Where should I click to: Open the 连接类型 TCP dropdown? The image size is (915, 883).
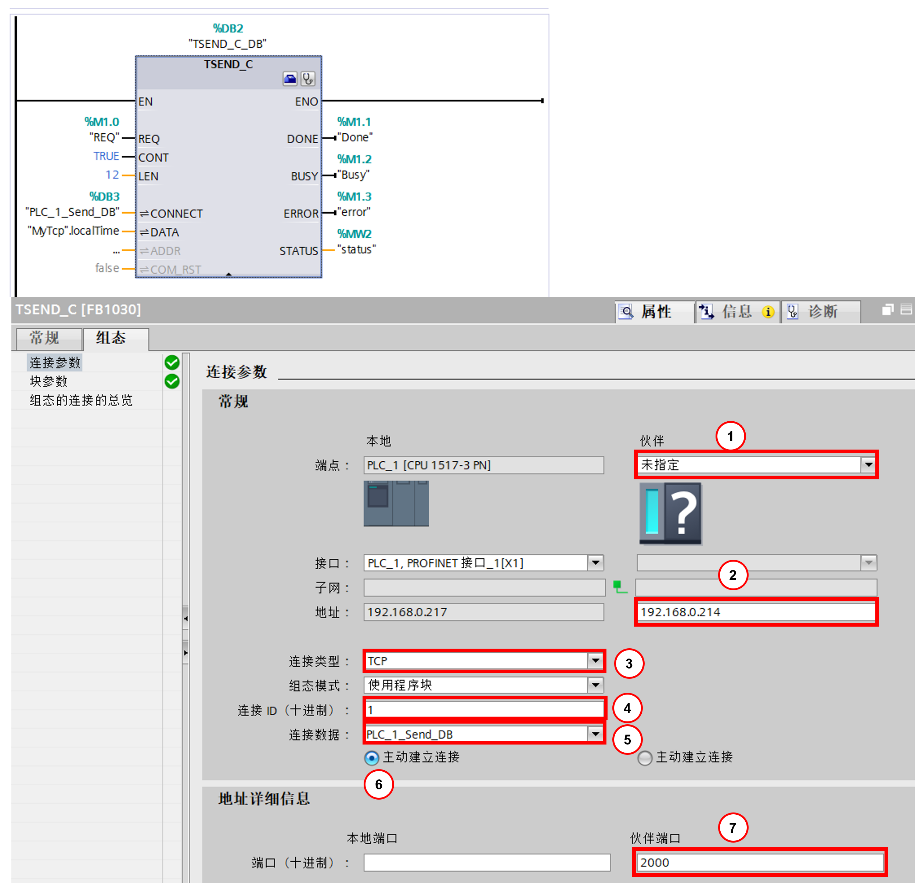(595, 661)
